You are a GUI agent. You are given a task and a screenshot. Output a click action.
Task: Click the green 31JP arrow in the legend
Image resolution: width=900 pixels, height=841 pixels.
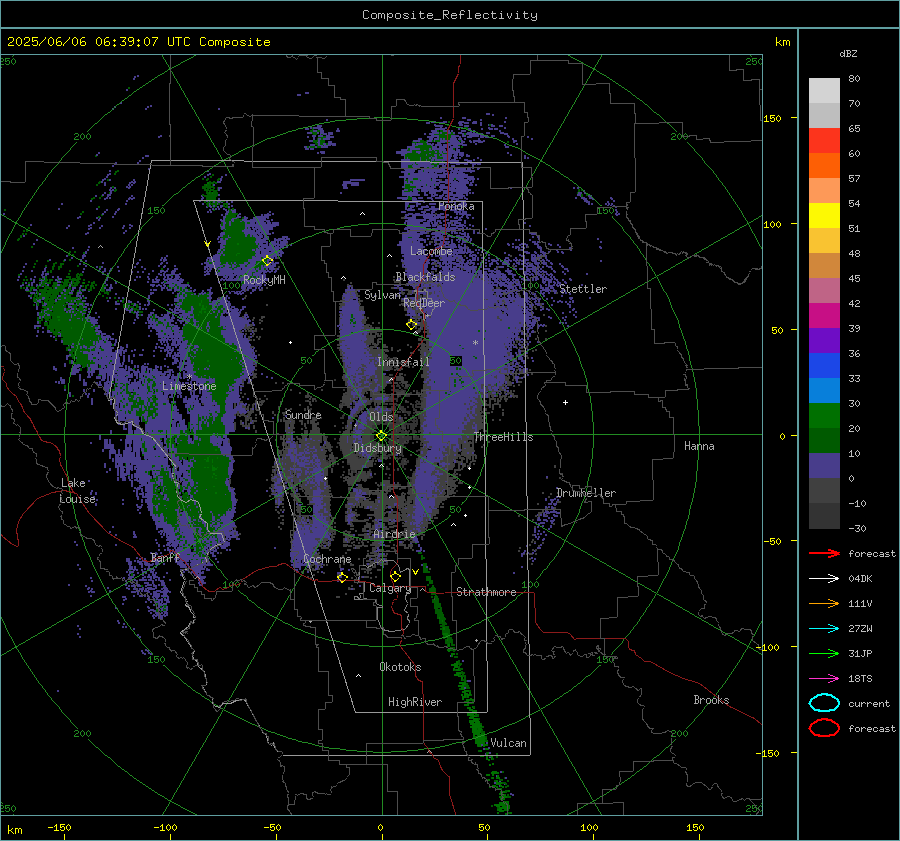[824, 653]
